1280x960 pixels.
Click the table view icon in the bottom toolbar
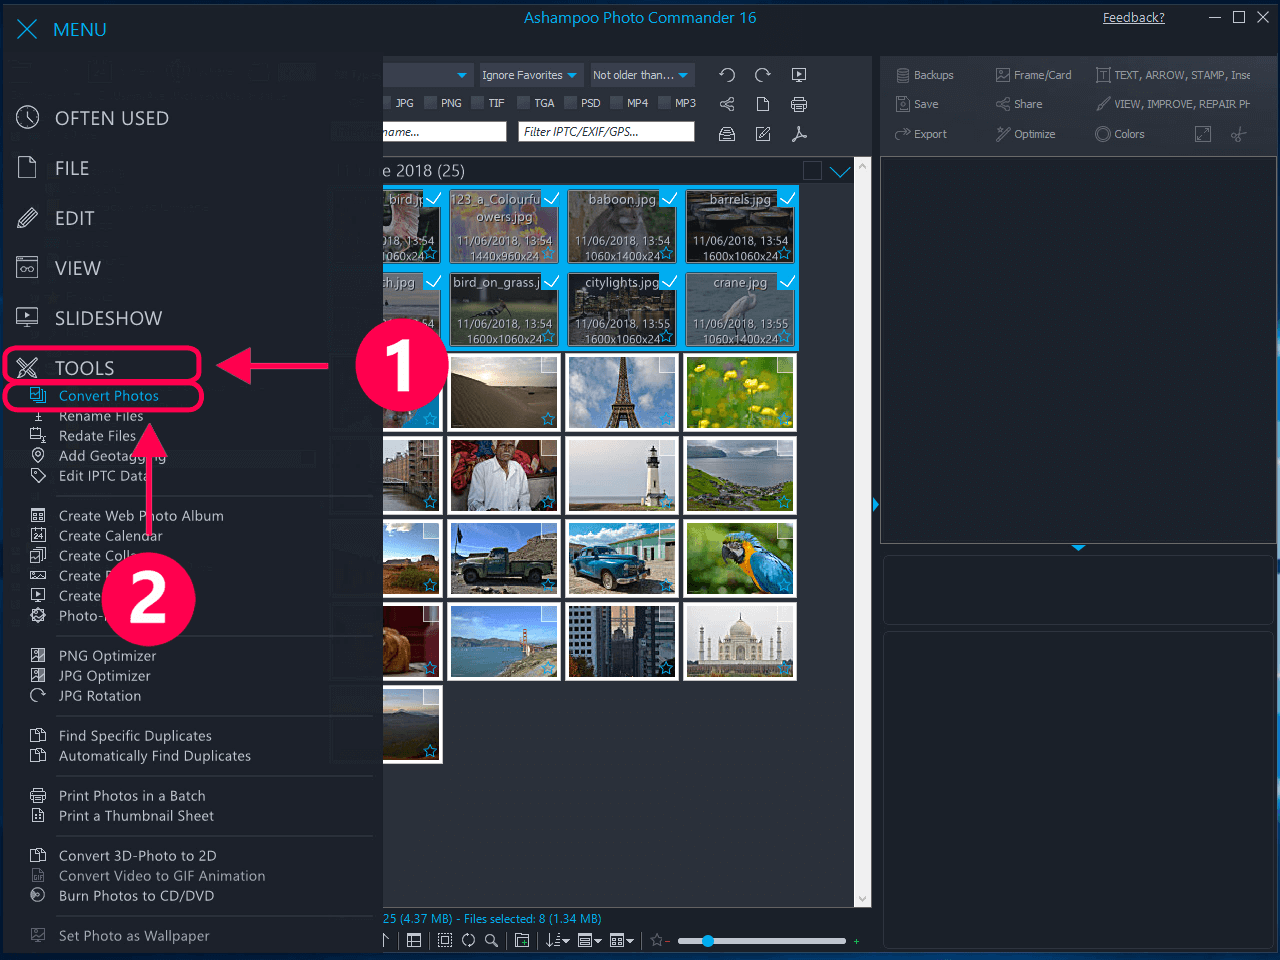(x=414, y=940)
